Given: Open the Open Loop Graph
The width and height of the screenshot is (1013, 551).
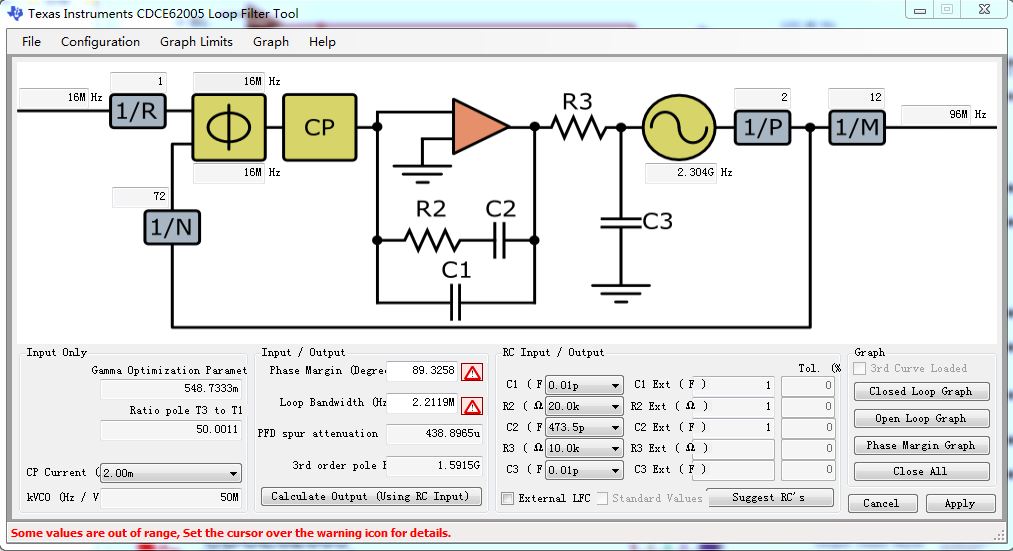Looking at the screenshot, I should click(x=921, y=419).
